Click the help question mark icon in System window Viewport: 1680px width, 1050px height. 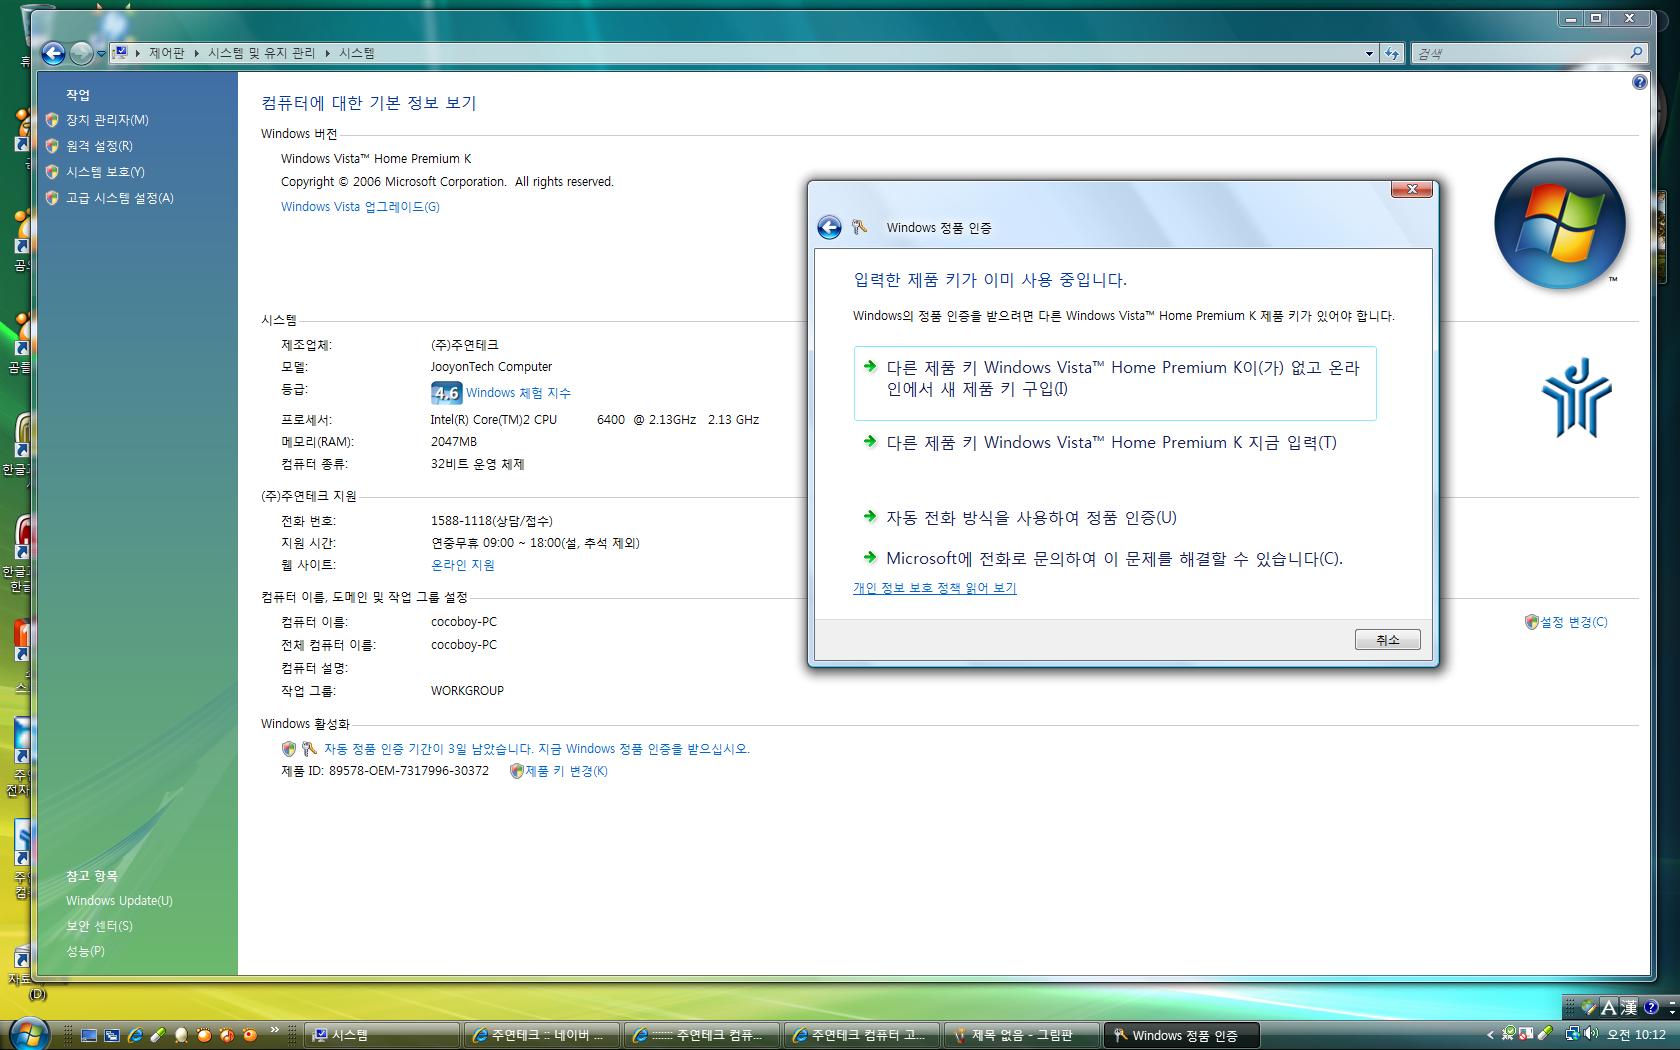1639,82
